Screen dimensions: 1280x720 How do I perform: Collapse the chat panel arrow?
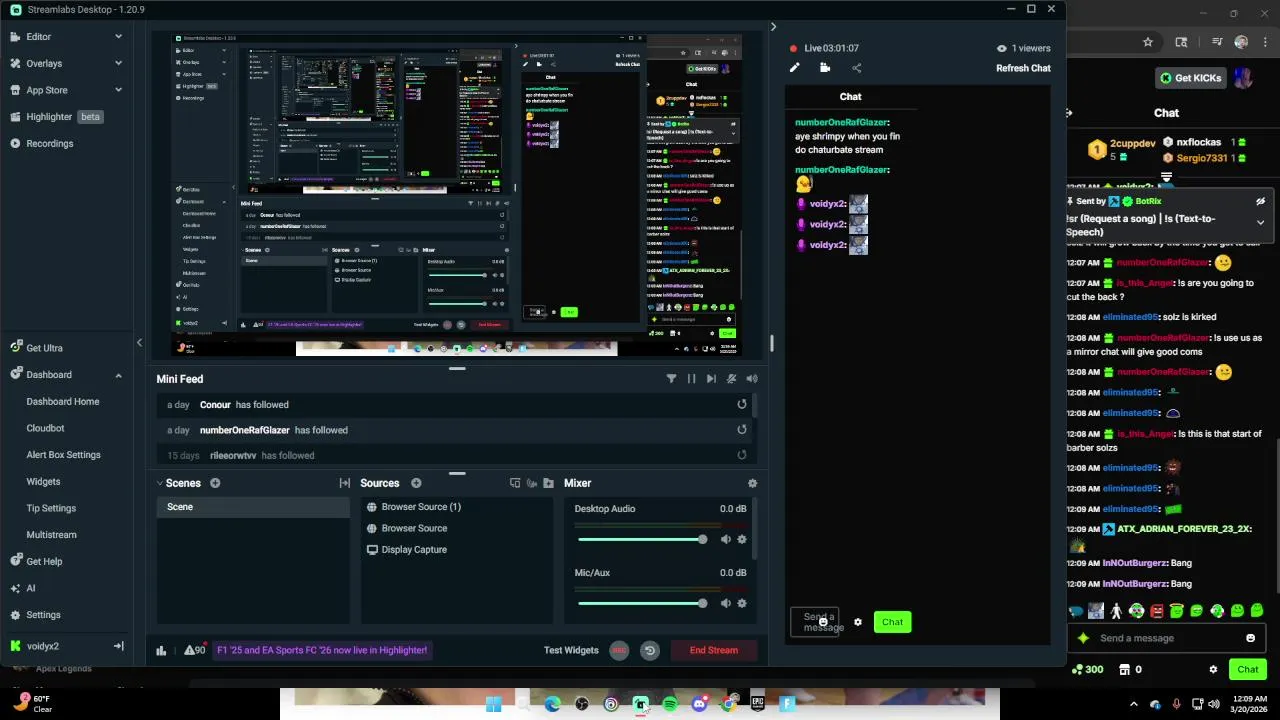773,27
